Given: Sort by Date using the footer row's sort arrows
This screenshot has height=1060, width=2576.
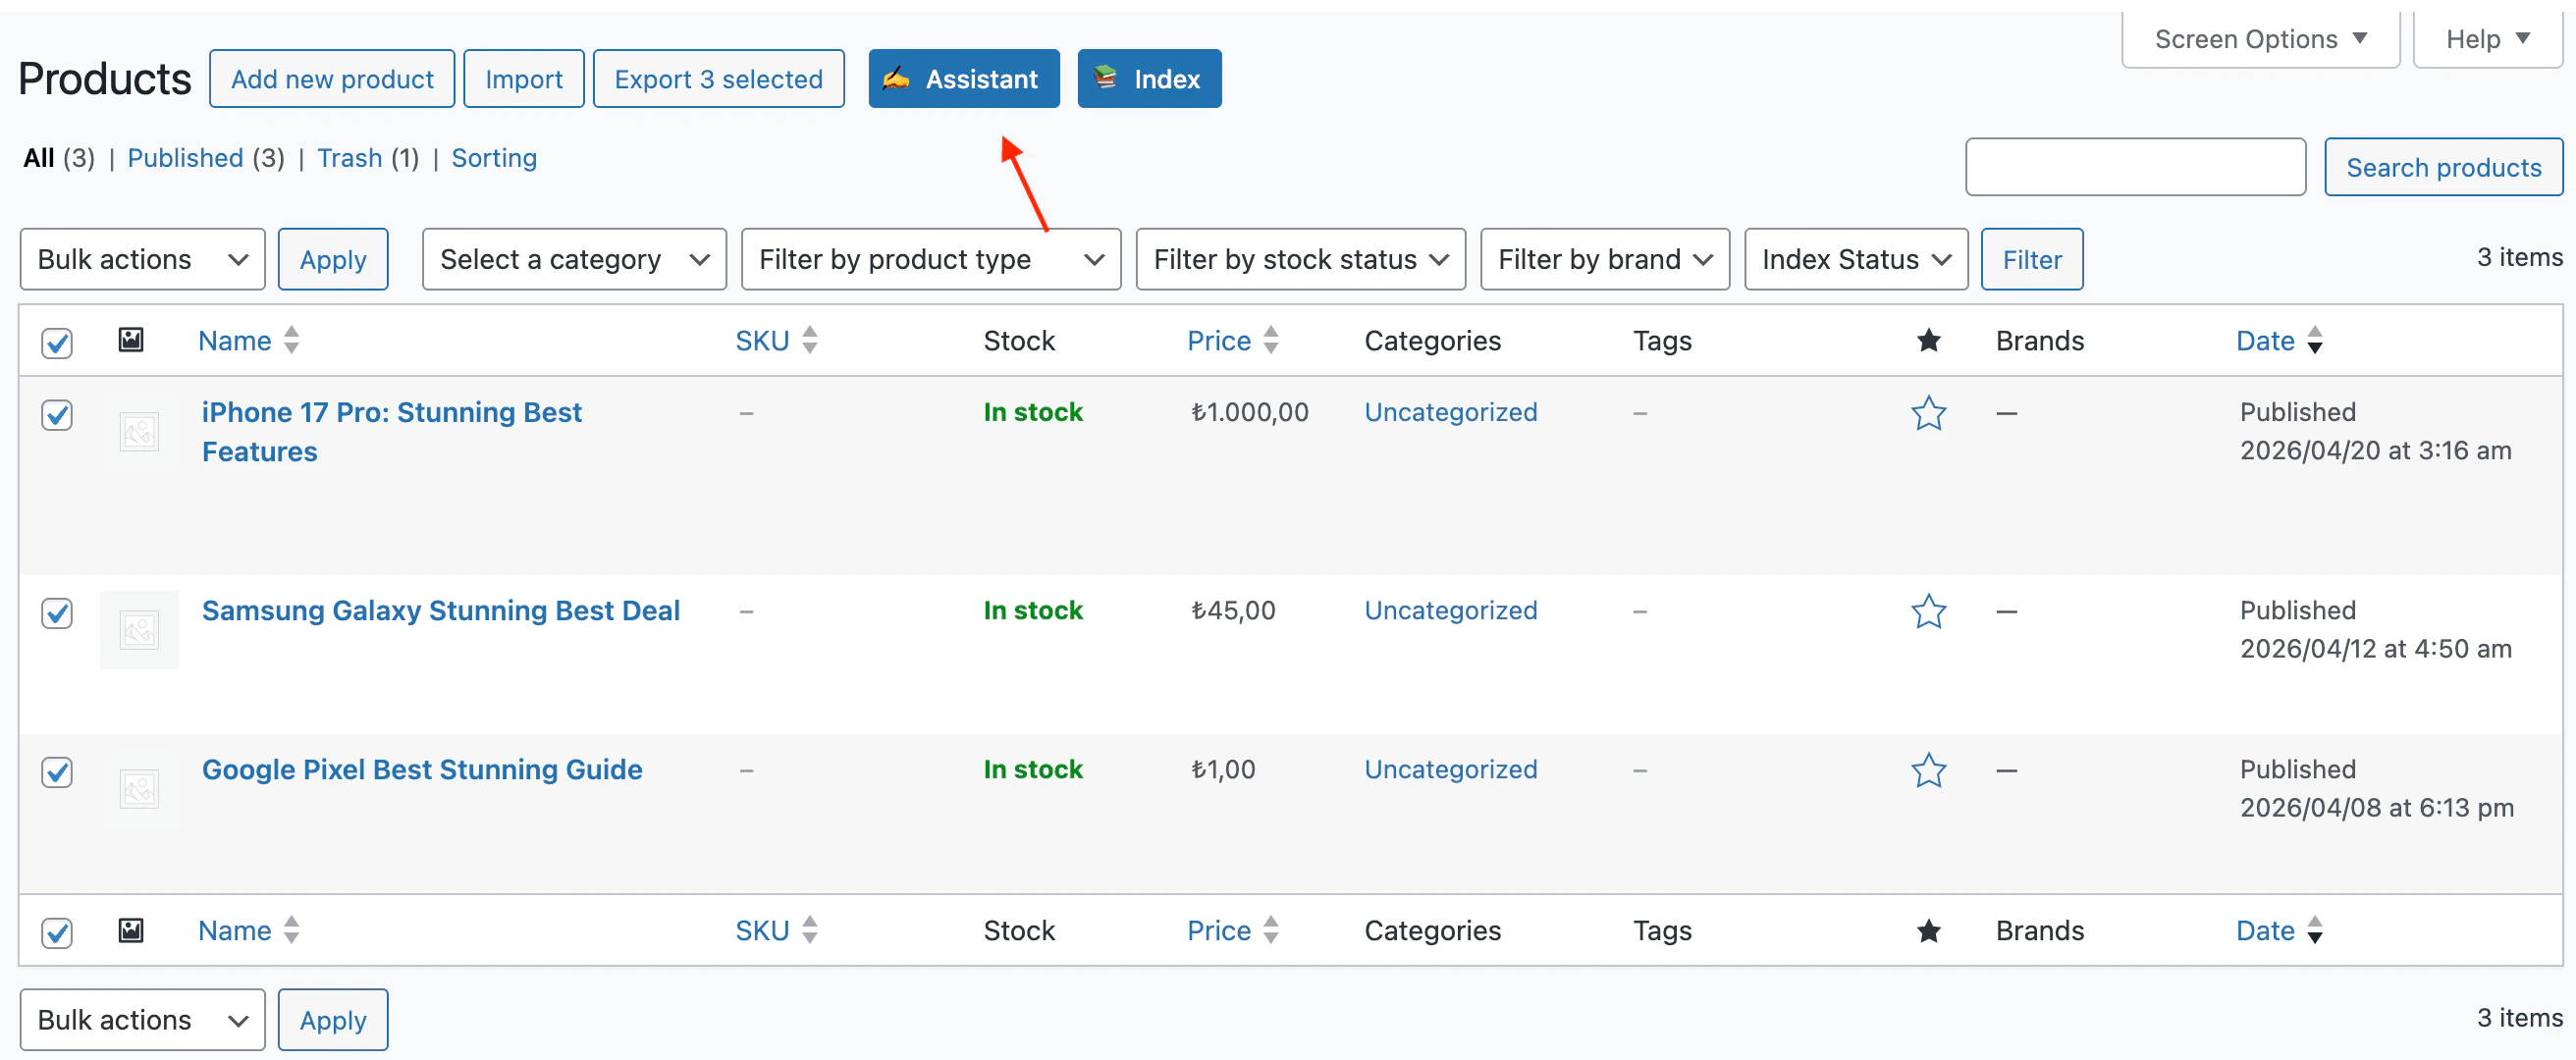Looking at the screenshot, I should tap(2314, 930).
